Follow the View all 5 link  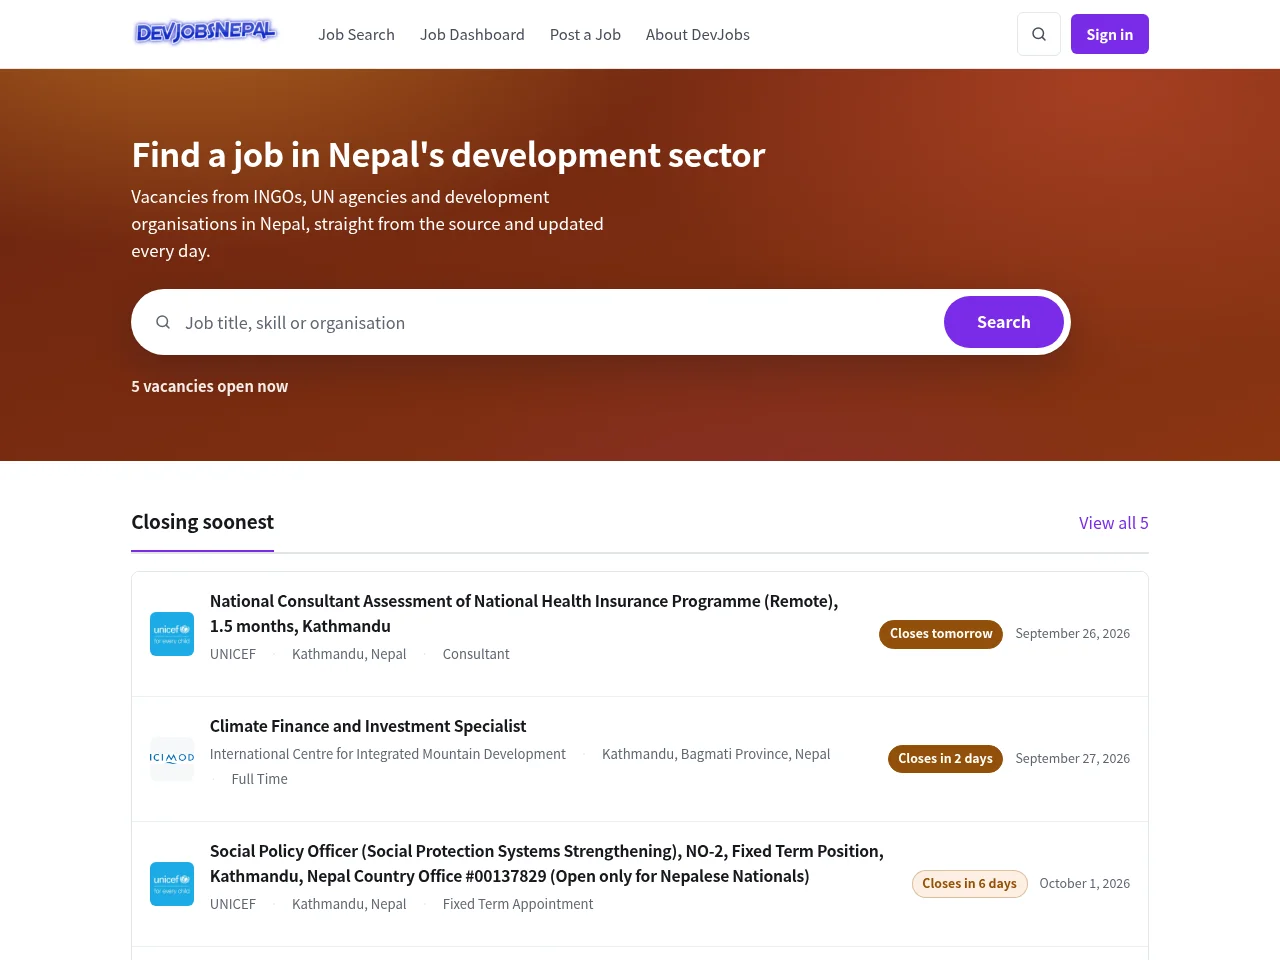(x=1114, y=523)
